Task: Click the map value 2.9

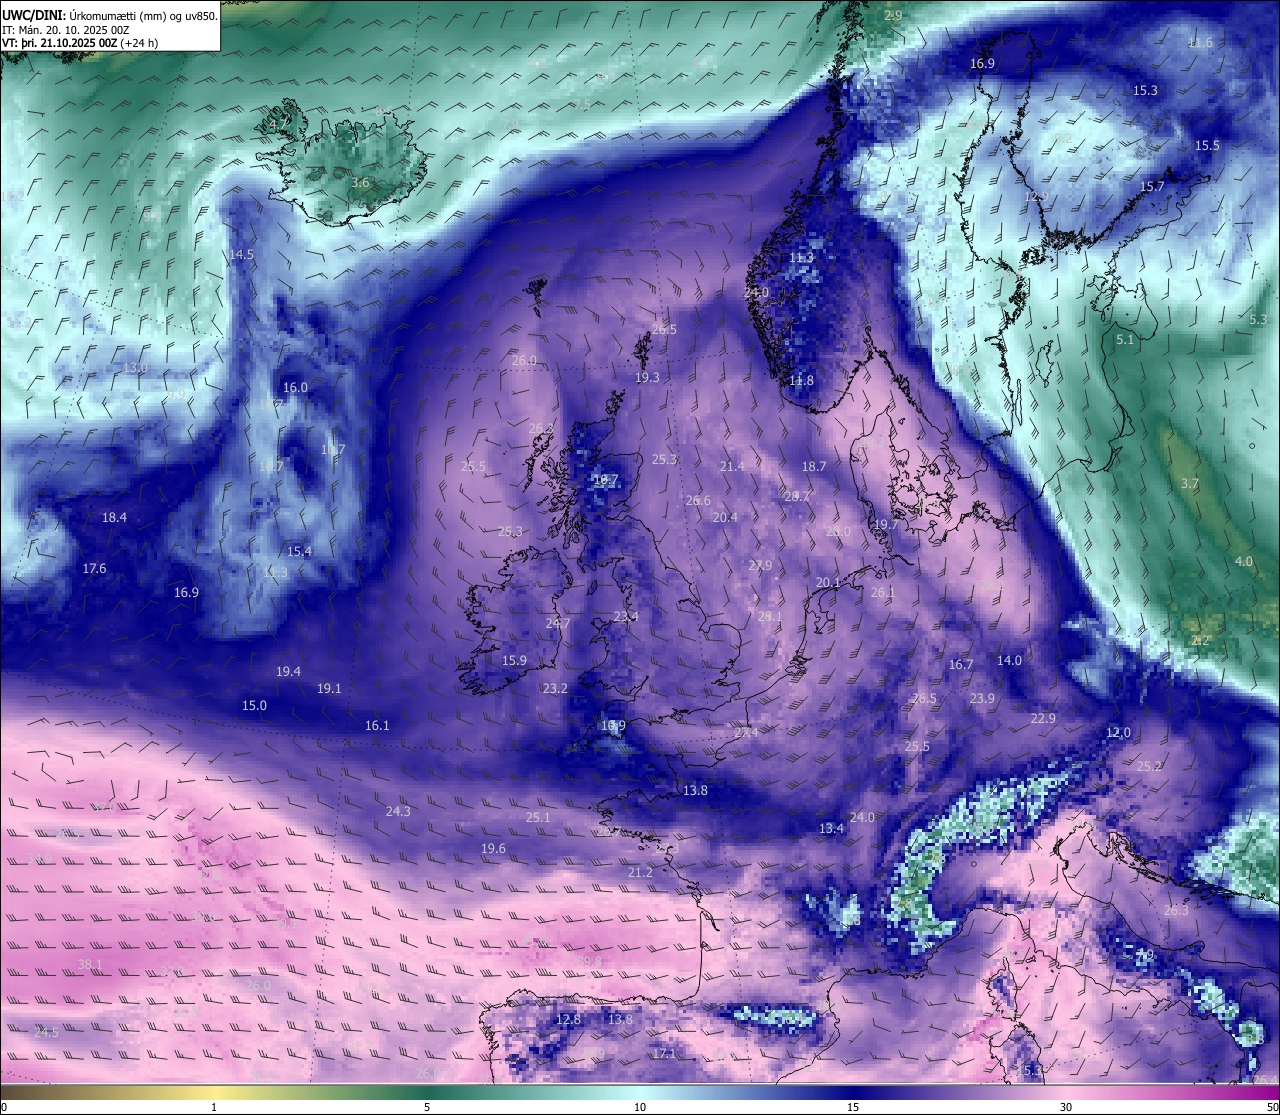Action: (893, 16)
